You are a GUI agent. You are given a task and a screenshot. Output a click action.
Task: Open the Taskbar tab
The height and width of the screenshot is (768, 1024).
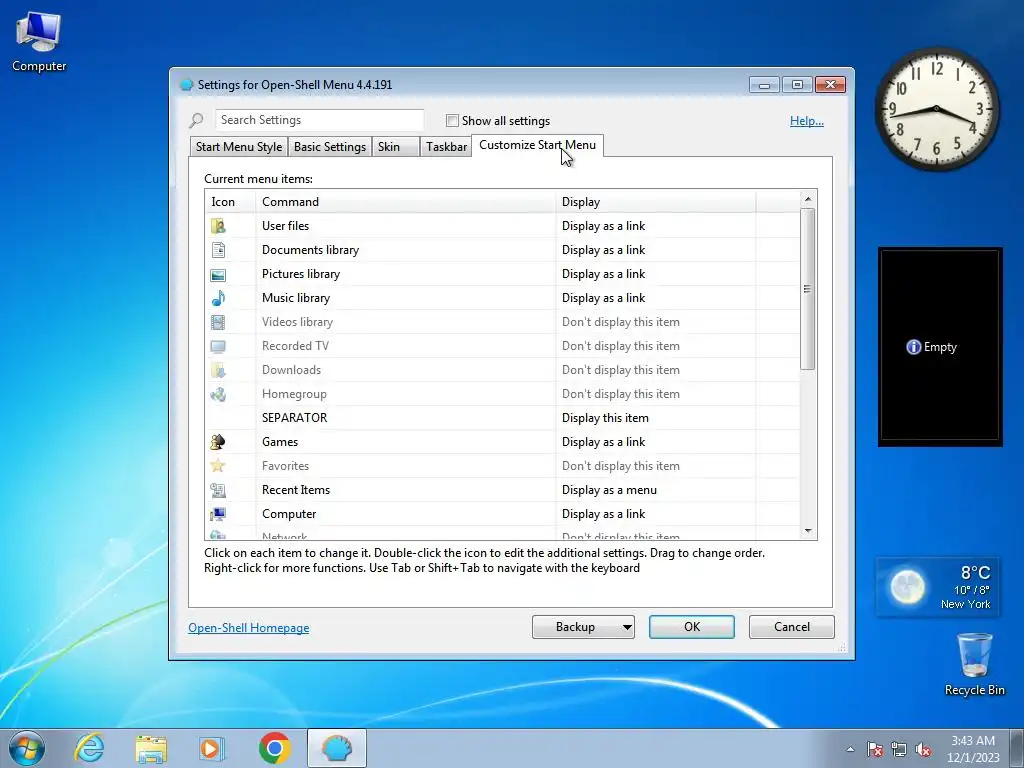tap(446, 147)
